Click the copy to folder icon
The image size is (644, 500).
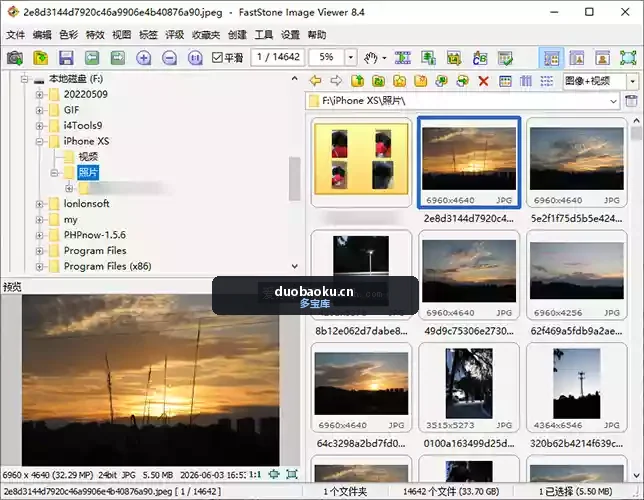coord(442,81)
